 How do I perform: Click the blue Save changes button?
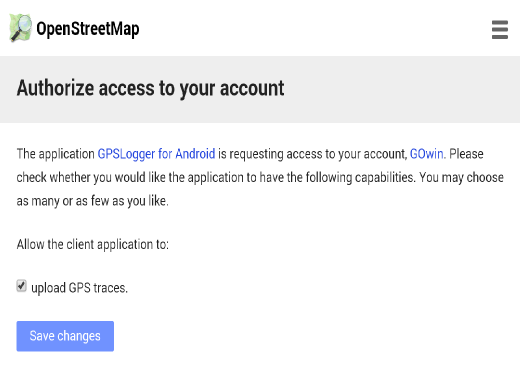pyautogui.click(x=65, y=336)
